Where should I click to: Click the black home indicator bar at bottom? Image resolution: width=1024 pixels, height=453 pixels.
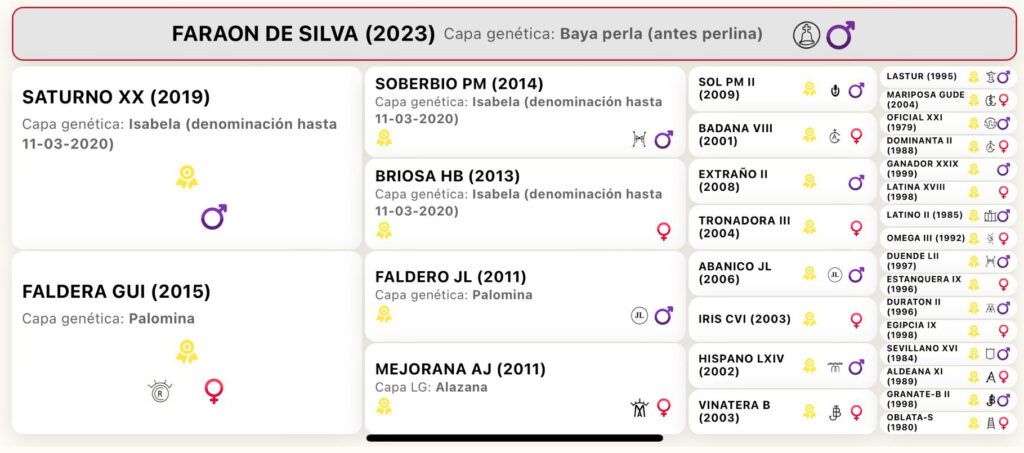[x=515, y=438]
